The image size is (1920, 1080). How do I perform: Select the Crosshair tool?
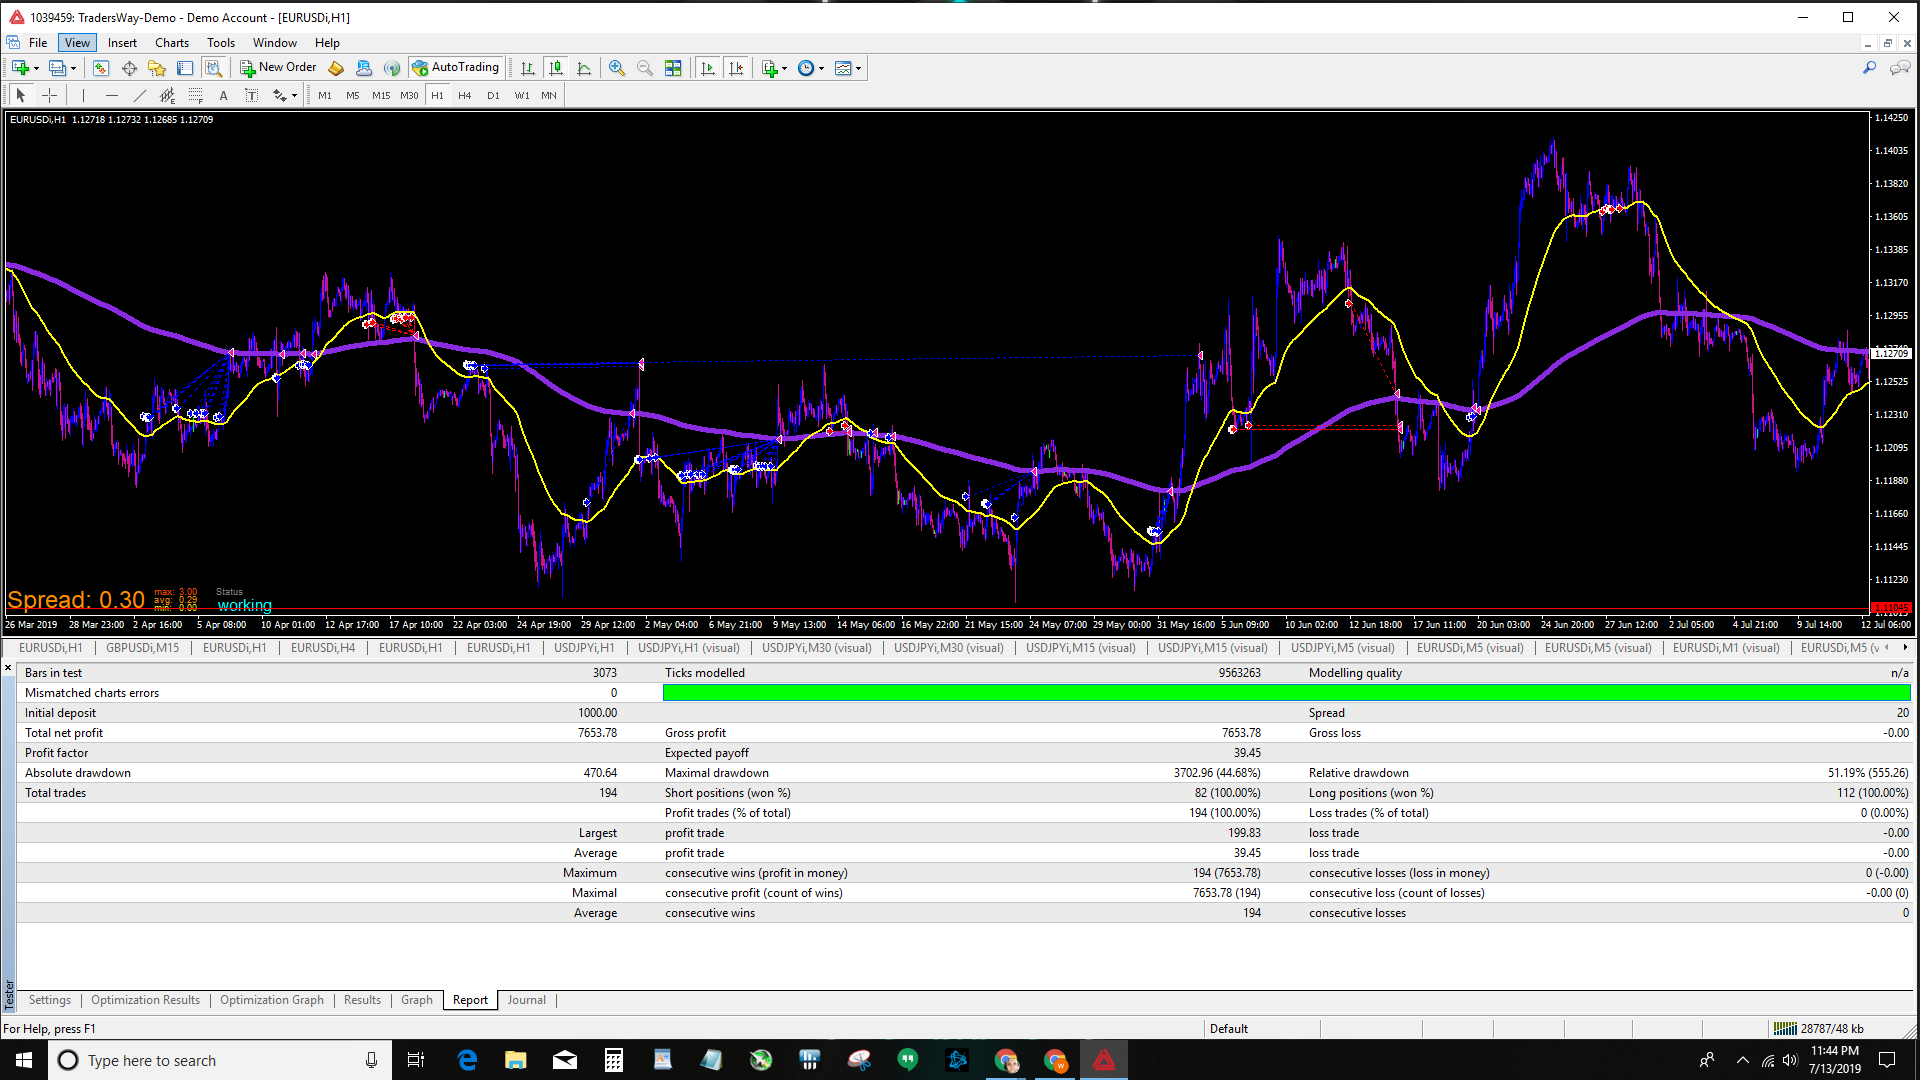point(49,95)
